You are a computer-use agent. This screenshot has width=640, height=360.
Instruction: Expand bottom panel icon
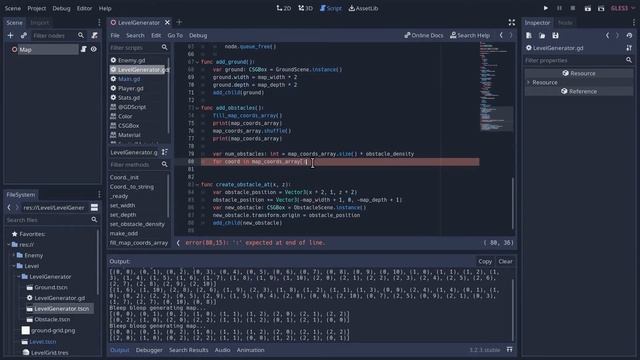pos(509,350)
